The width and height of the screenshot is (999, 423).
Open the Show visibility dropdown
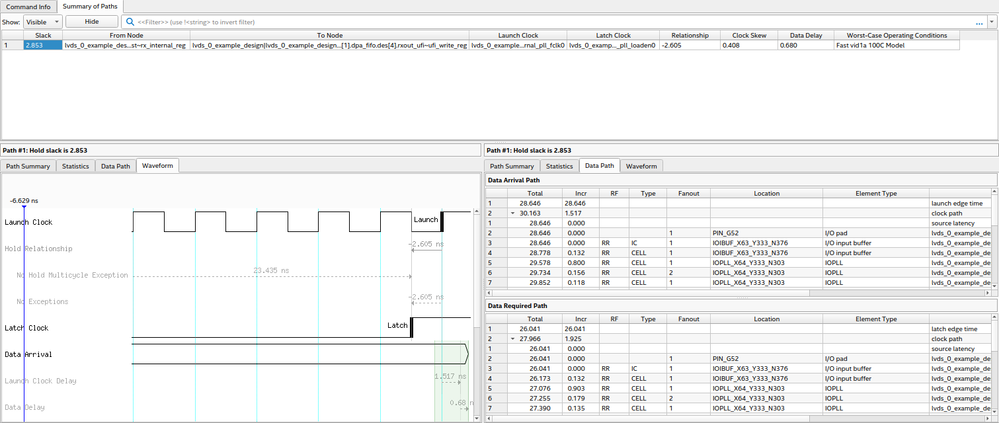42,21
